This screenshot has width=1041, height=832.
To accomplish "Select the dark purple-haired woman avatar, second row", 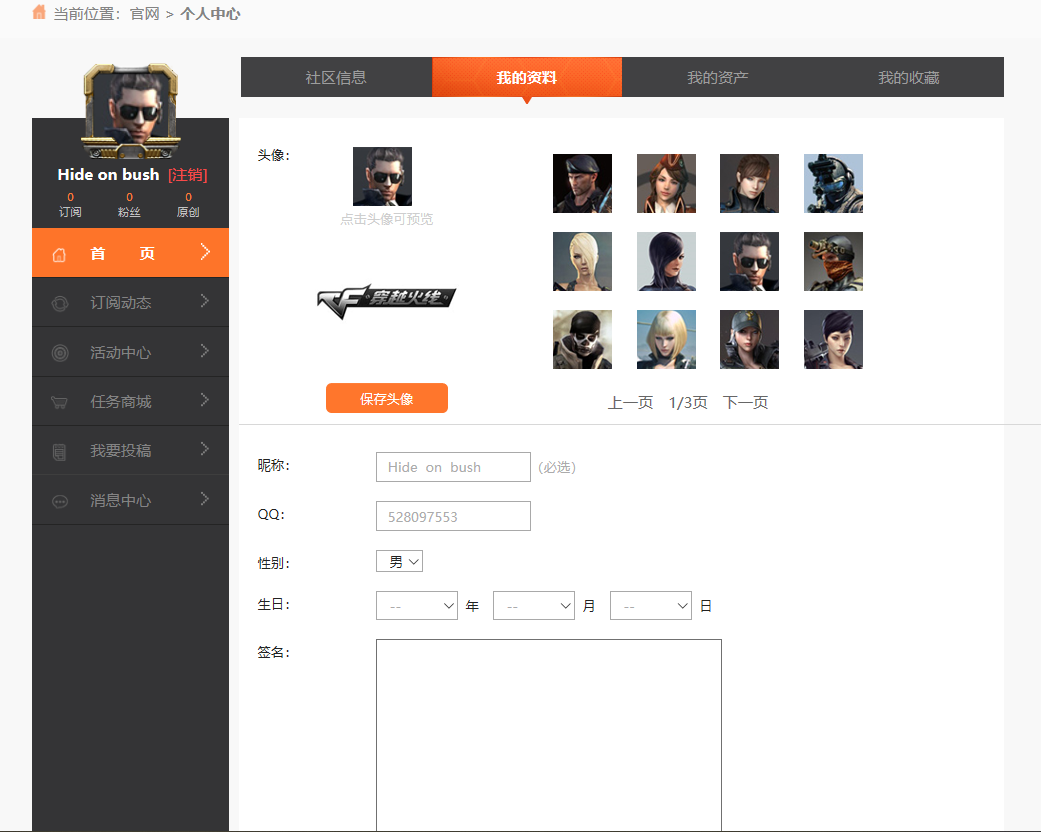I will (x=666, y=261).
